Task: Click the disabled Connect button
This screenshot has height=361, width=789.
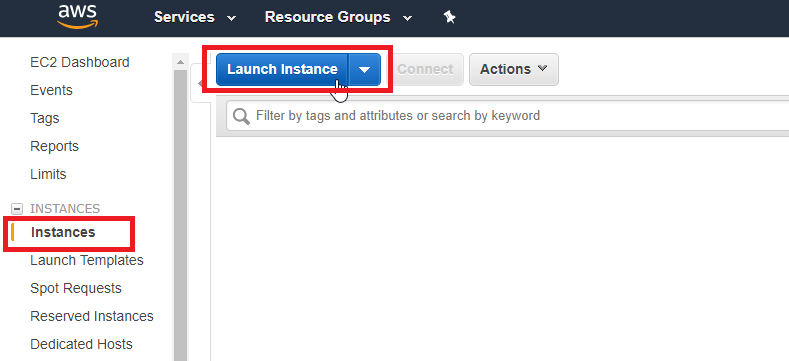Action: click(x=425, y=69)
